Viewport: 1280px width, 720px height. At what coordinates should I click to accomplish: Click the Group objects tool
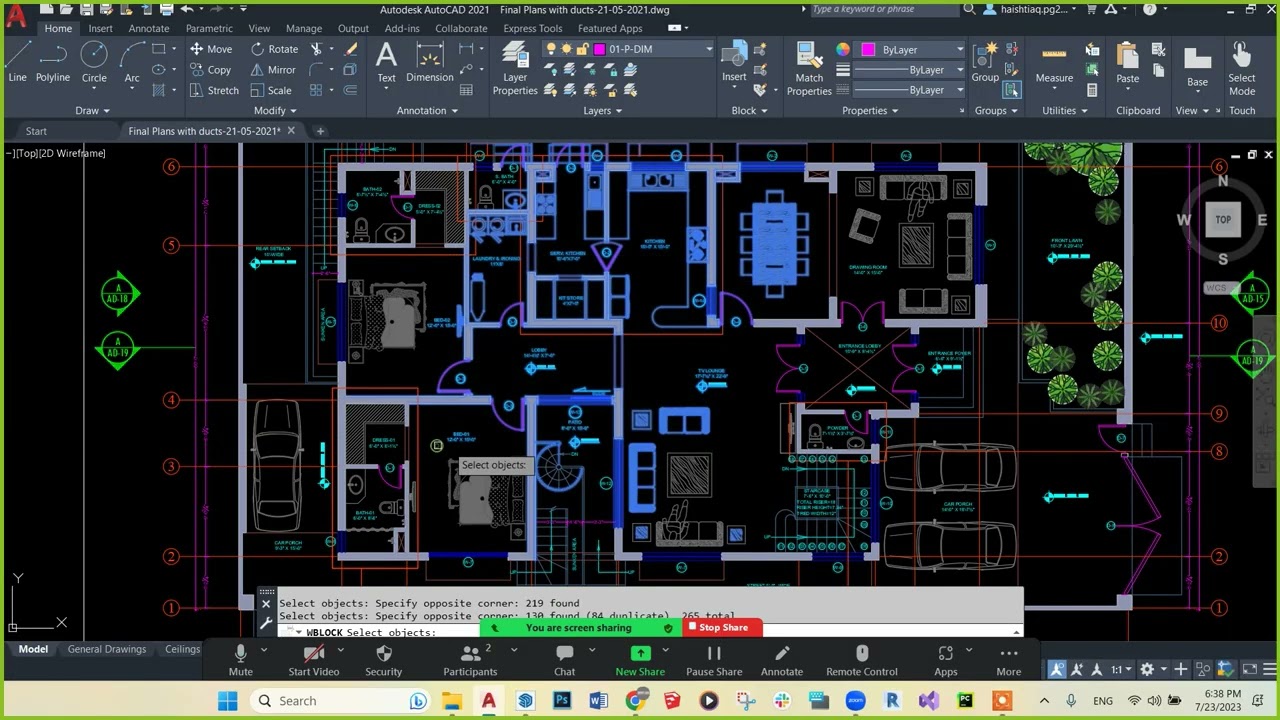click(x=985, y=62)
